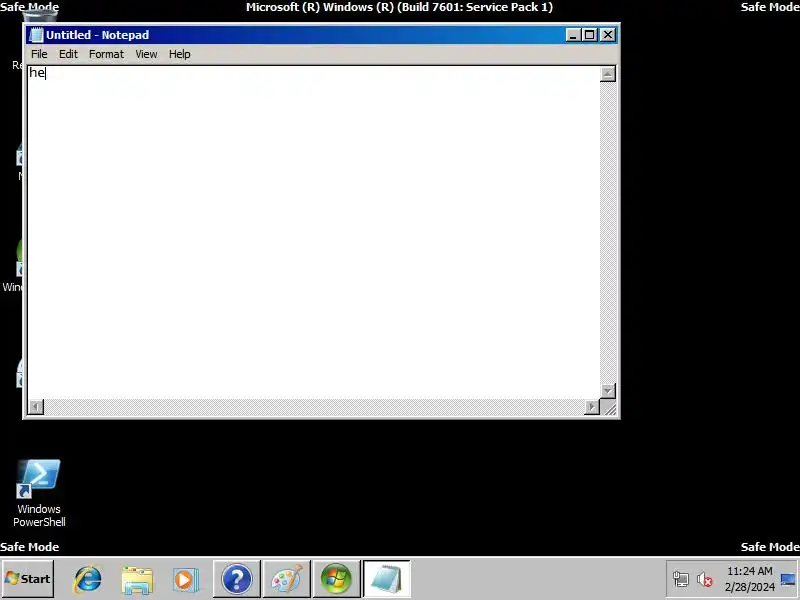The height and width of the screenshot is (600, 800).
Task: Maximize the Notepad window
Action: click(589, 35)
